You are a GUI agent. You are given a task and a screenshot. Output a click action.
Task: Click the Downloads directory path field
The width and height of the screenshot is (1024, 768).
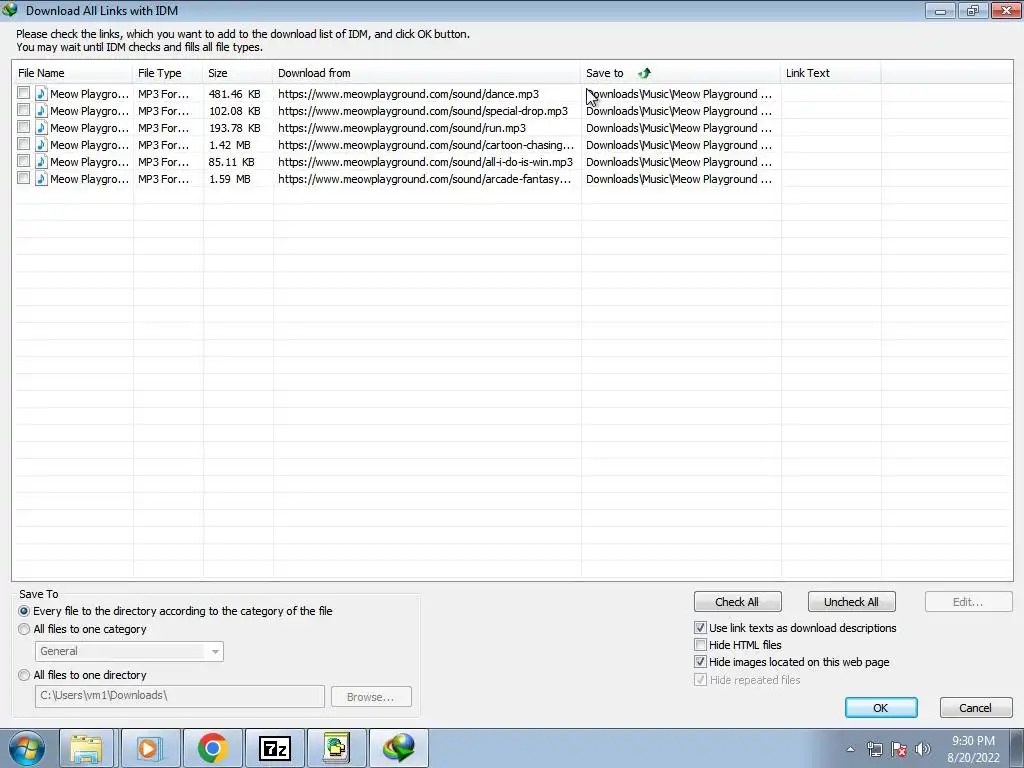[180, 696]
